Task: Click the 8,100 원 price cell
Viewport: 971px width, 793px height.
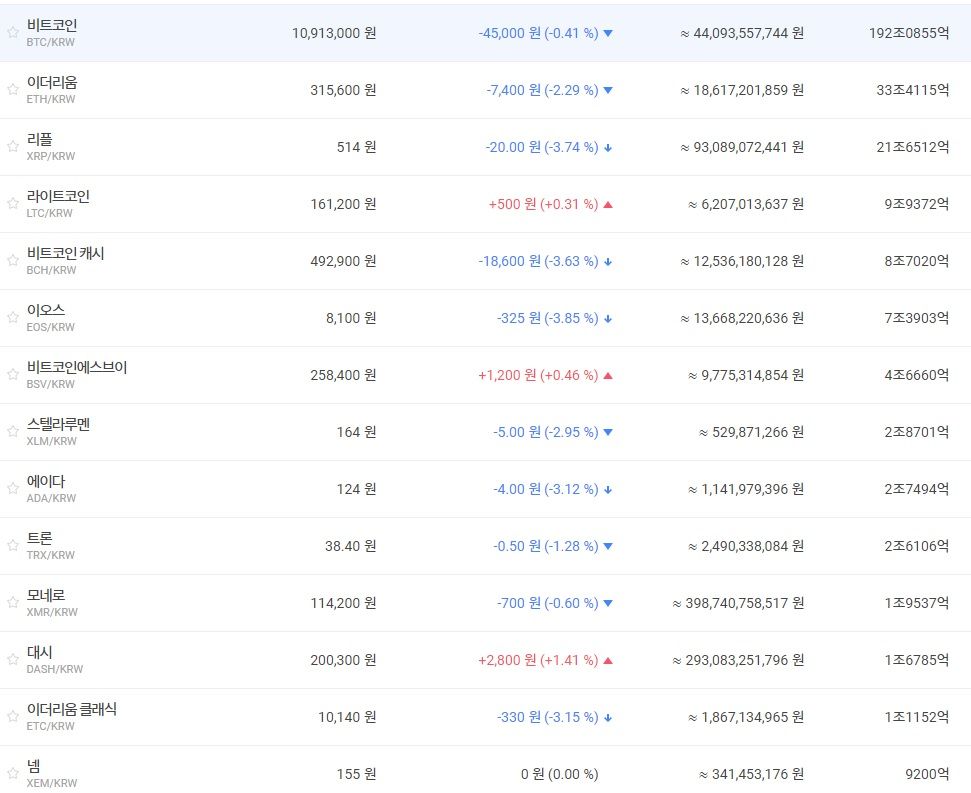Action: [351, 318]
